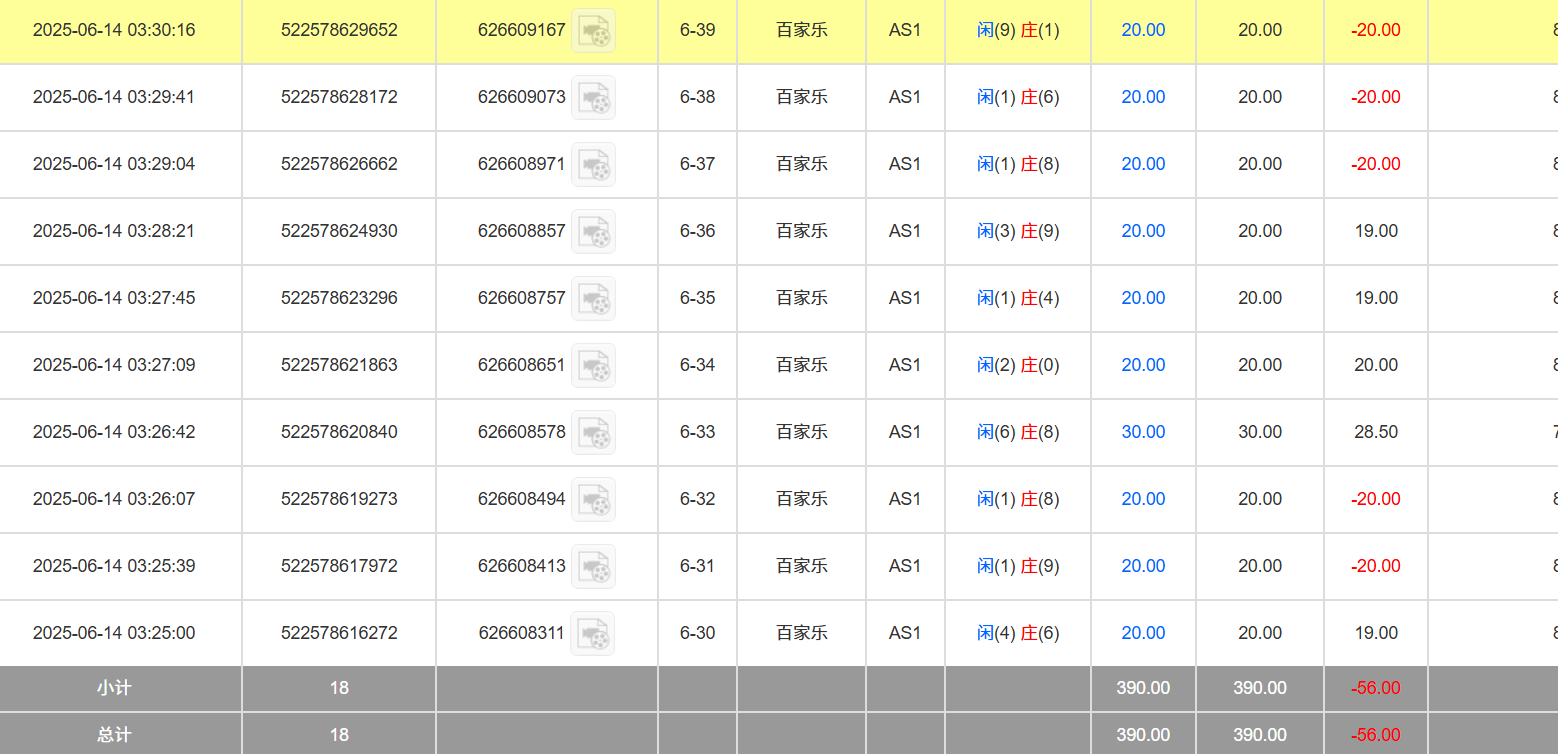Open the video replay icon for round 626608651
1558x754 pixels.
pos(594,365)
